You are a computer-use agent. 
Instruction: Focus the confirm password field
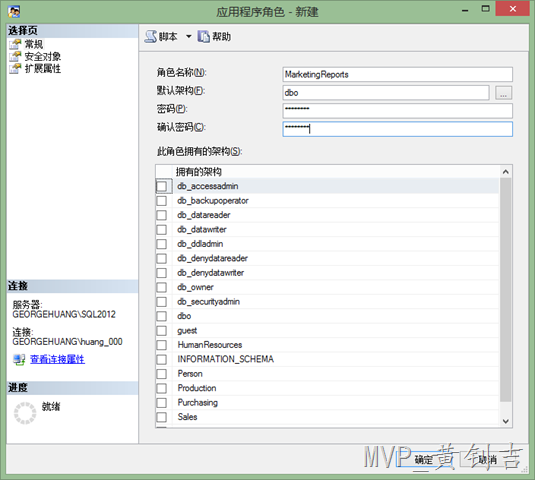click(x=397, y=129)
